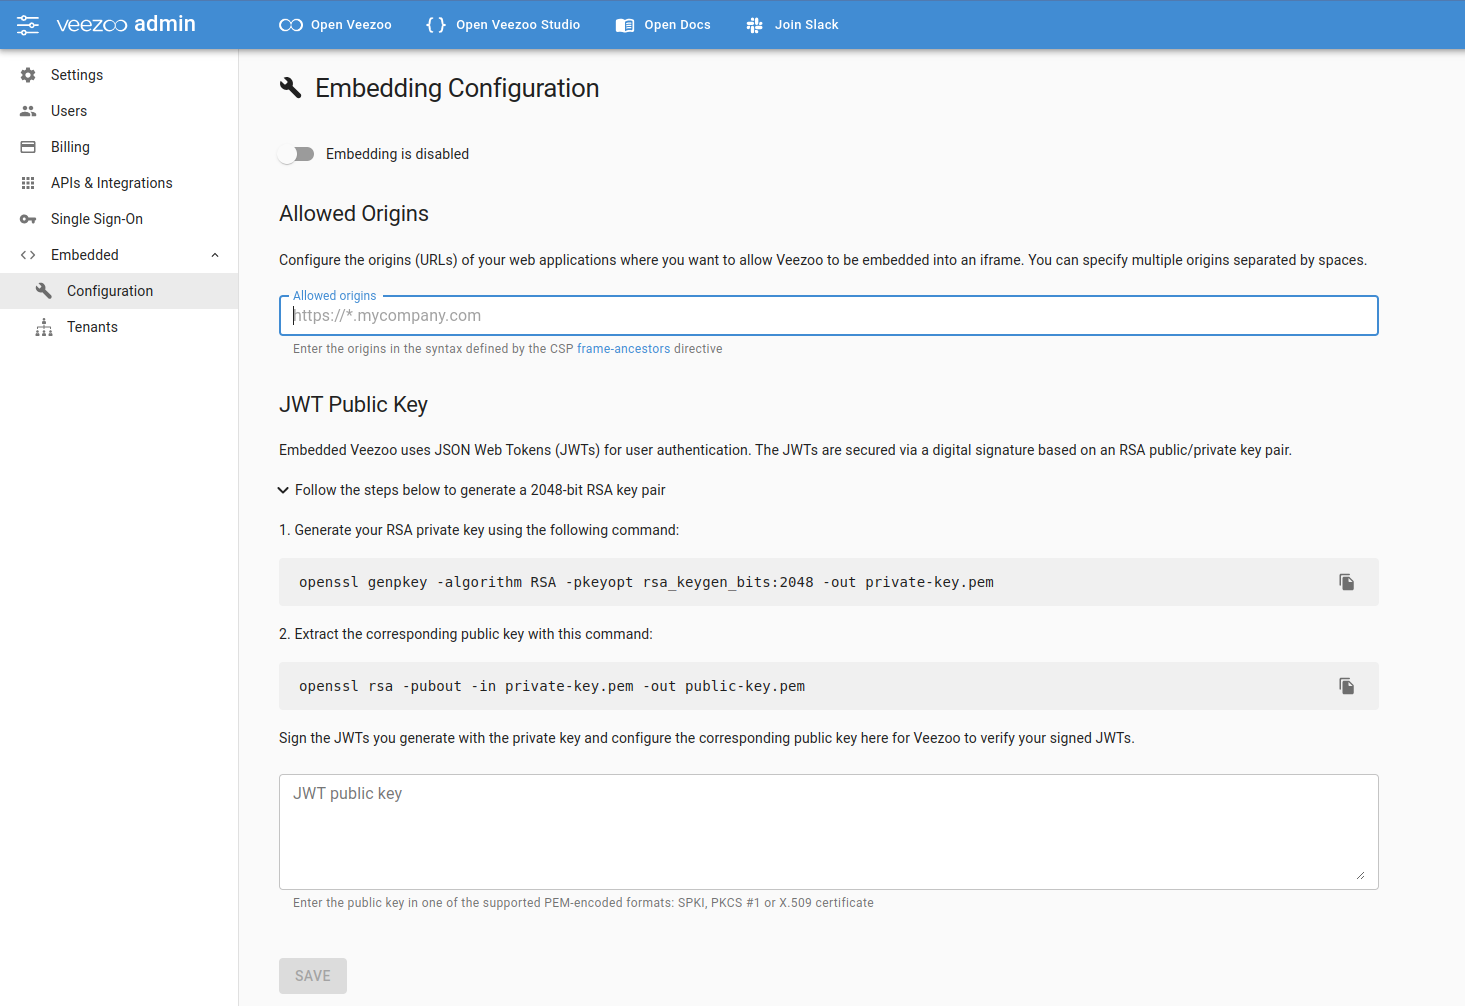Click the Open Veezoo Studio braces icon
The image size is (1465, 1006).
click(436, 25)
